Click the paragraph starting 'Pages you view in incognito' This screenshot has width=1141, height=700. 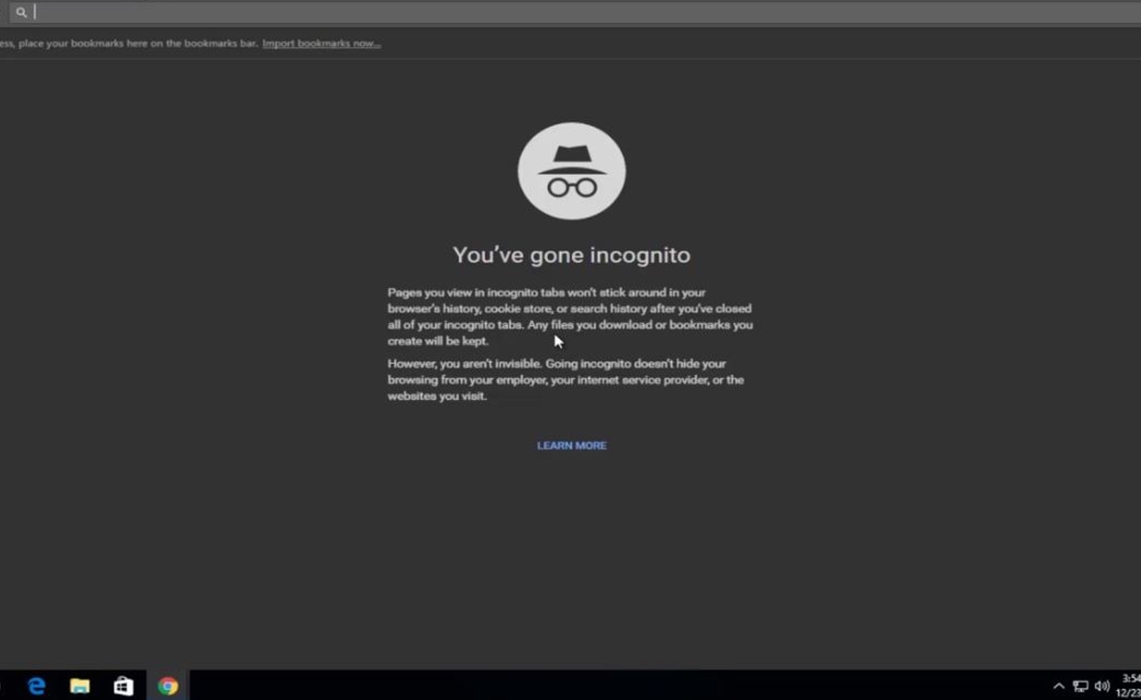(x=570, y=317)
